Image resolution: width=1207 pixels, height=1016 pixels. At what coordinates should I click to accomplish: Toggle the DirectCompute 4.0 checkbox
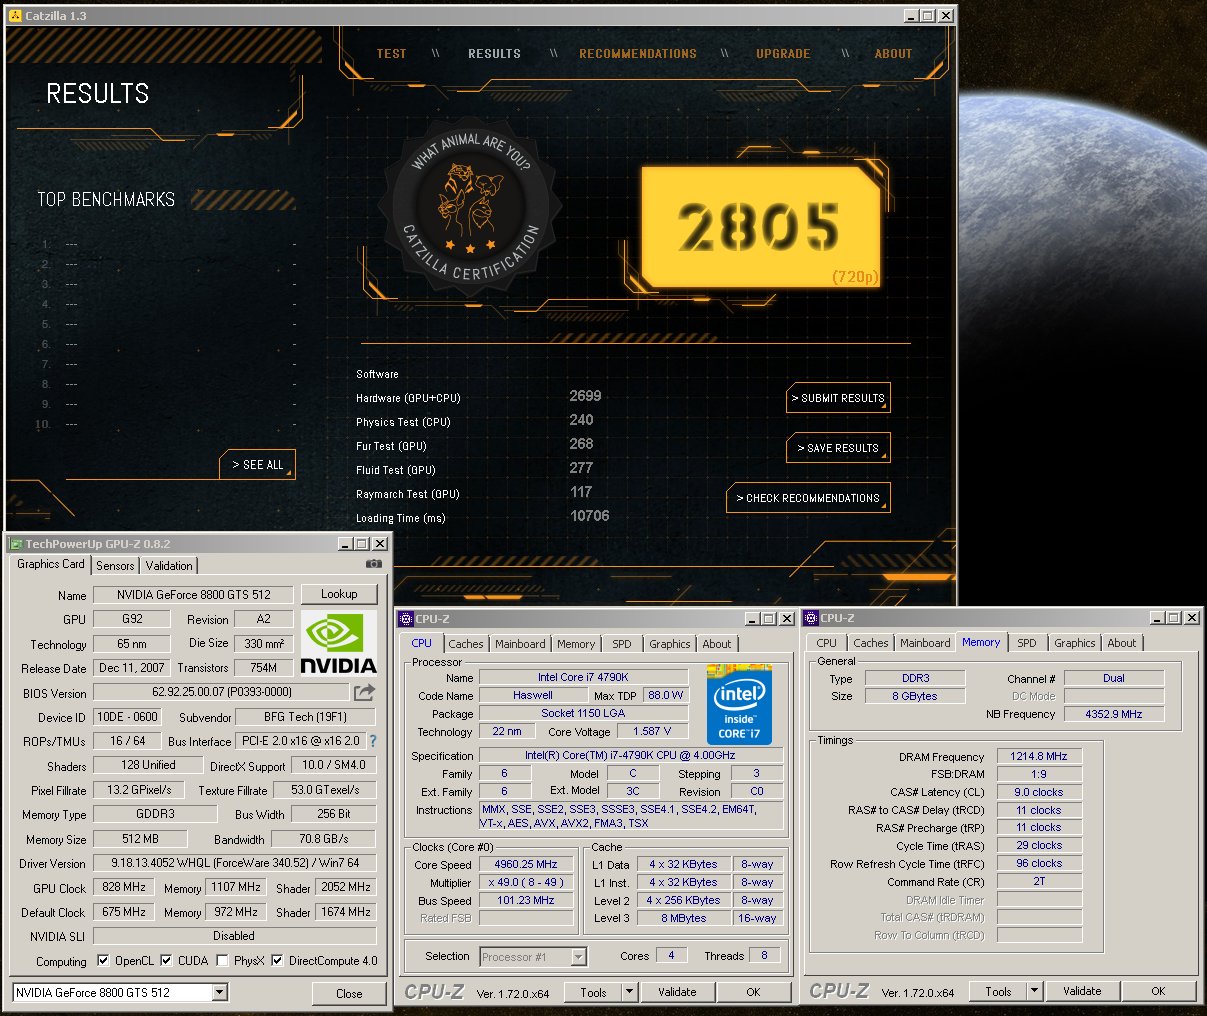click(277, 961)
